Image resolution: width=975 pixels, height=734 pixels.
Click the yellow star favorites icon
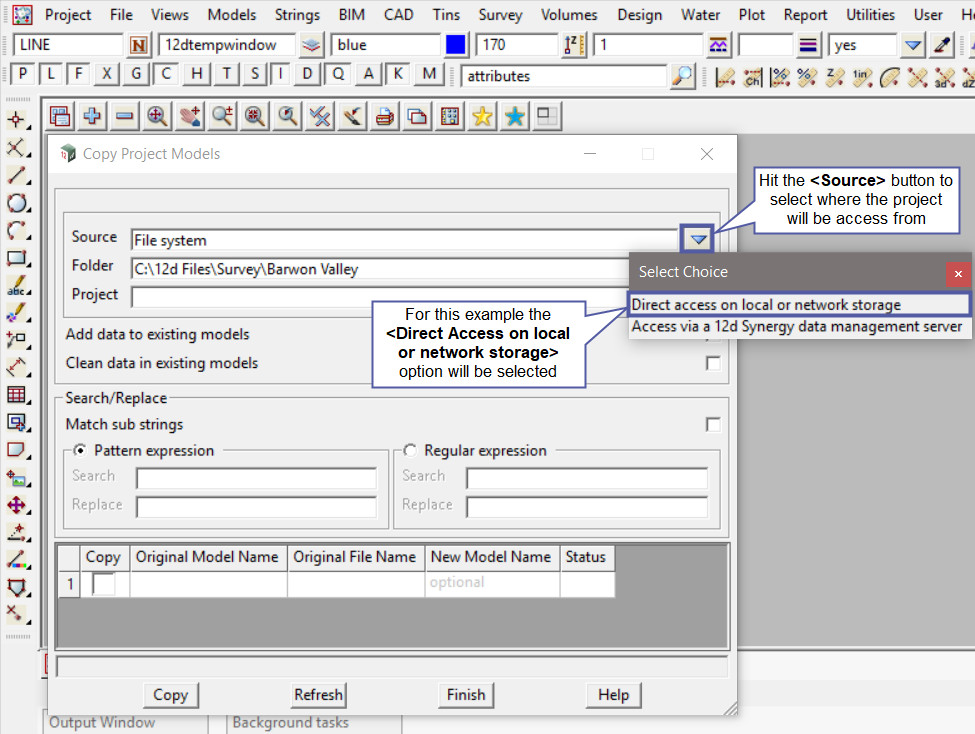(482, 117)
